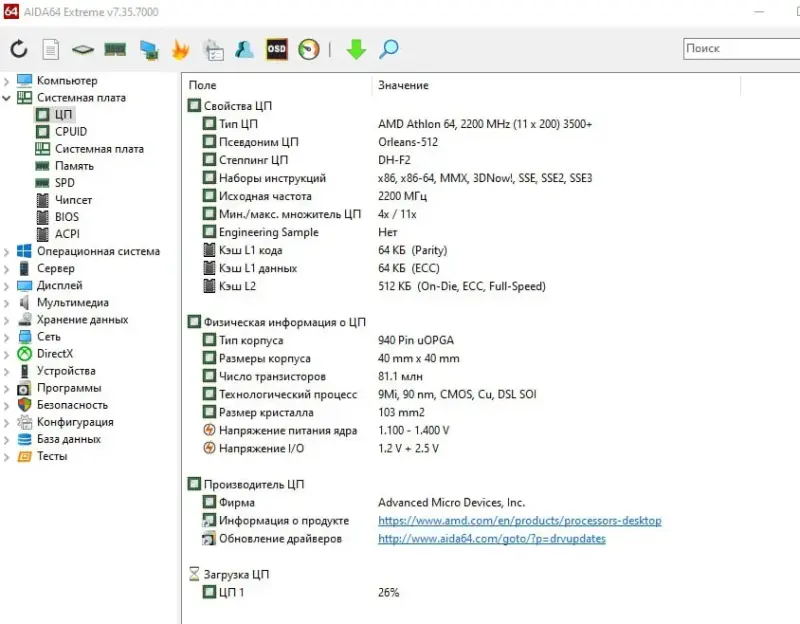Expand the Компьютер tree node

point(8,80)
